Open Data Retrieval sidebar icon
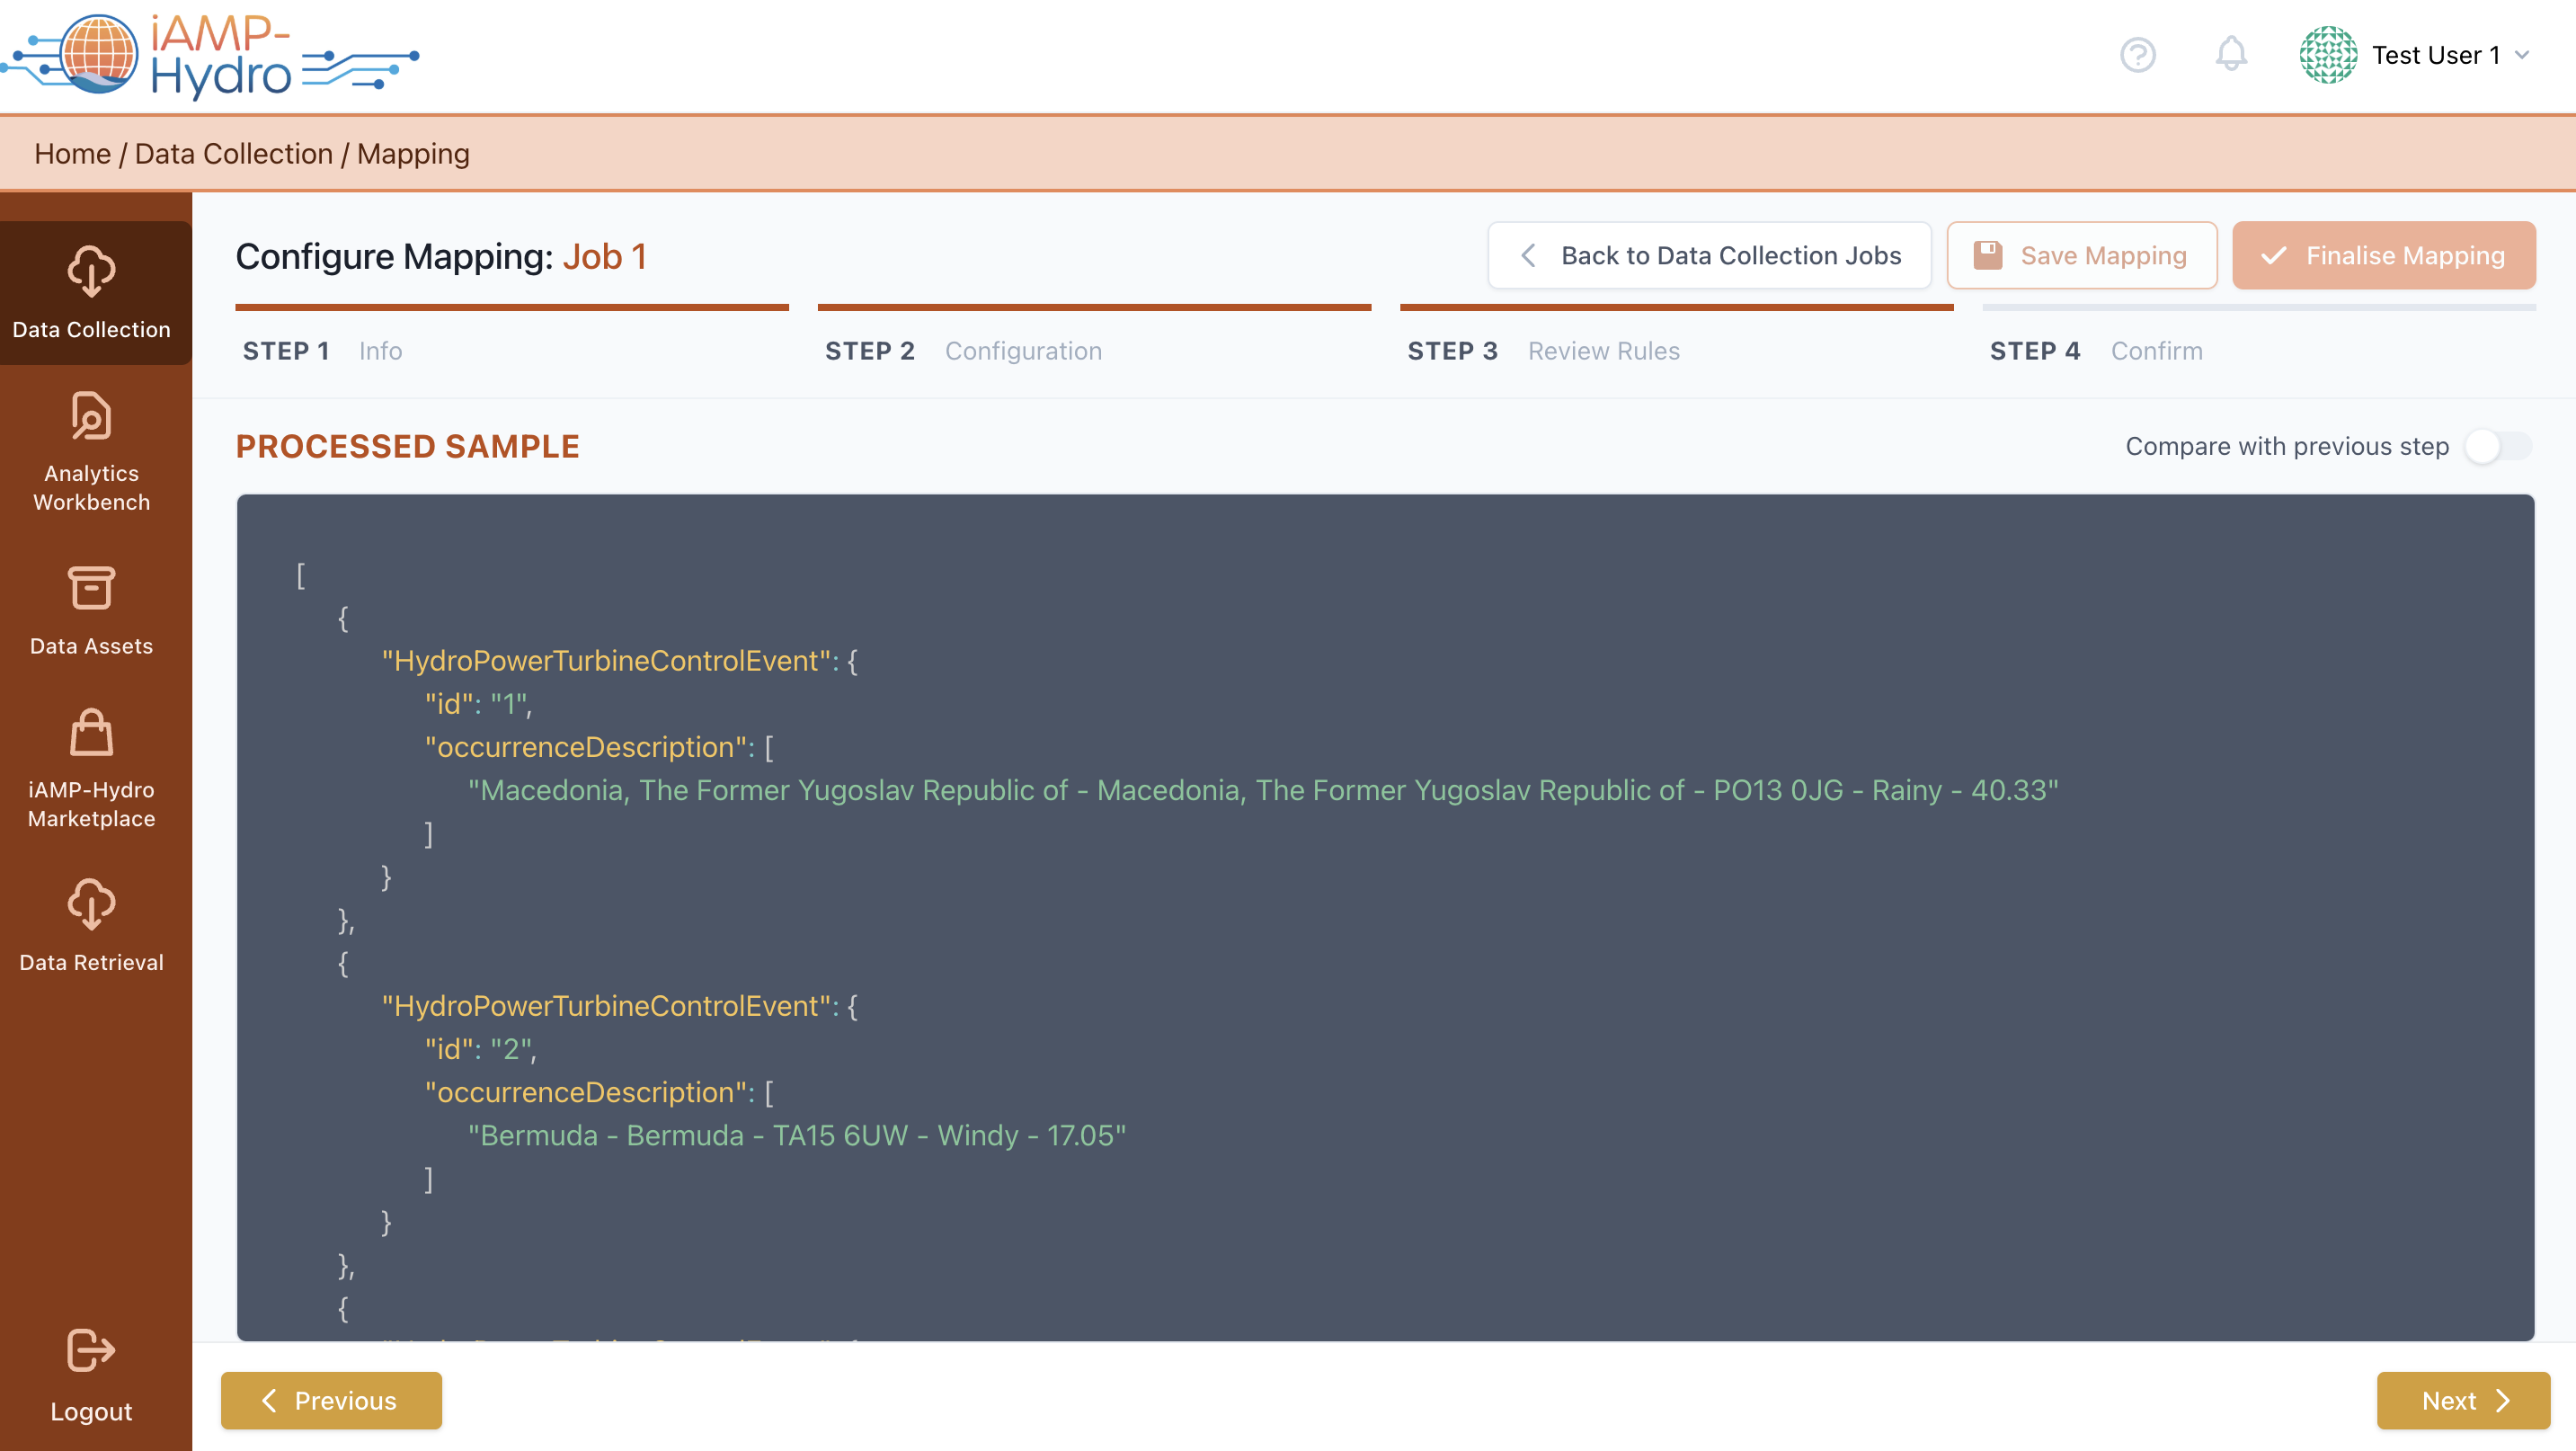This screenshot has height=1451, width=2576. click(x=91, y=904)
